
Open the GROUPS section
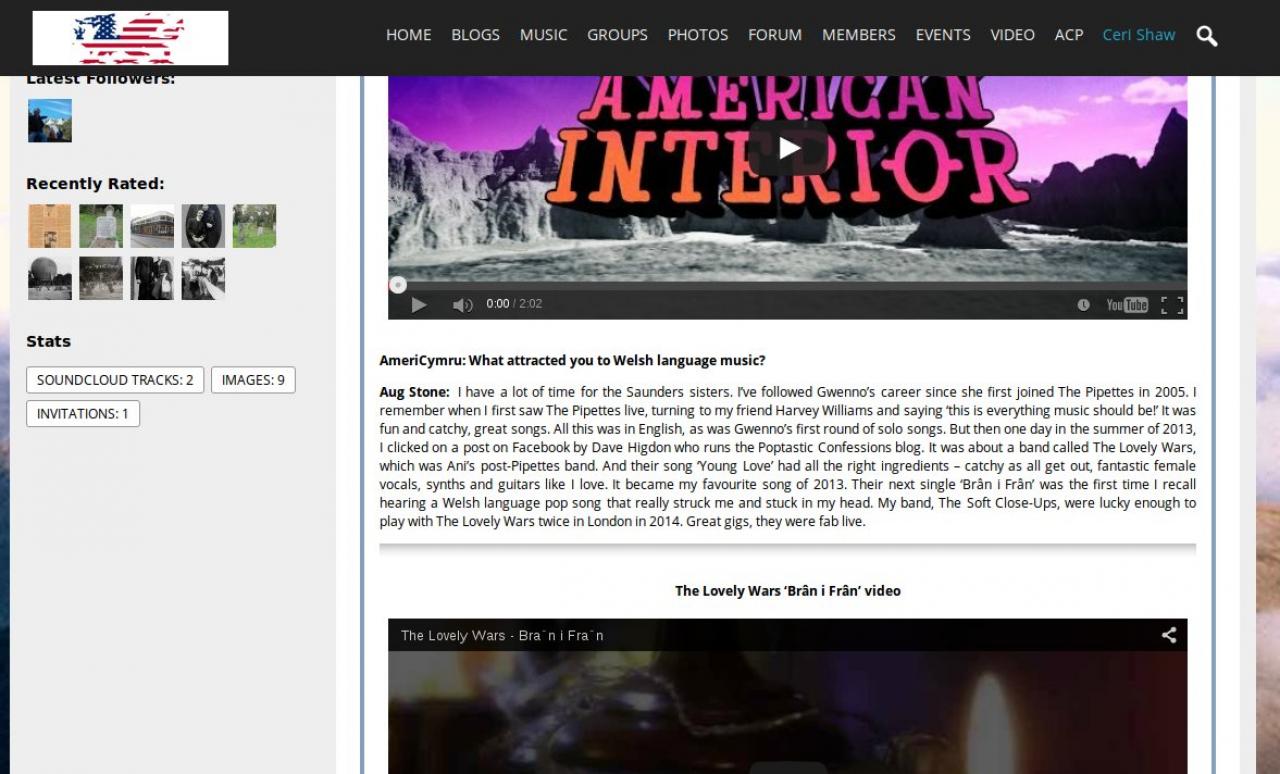coord(617,35)
